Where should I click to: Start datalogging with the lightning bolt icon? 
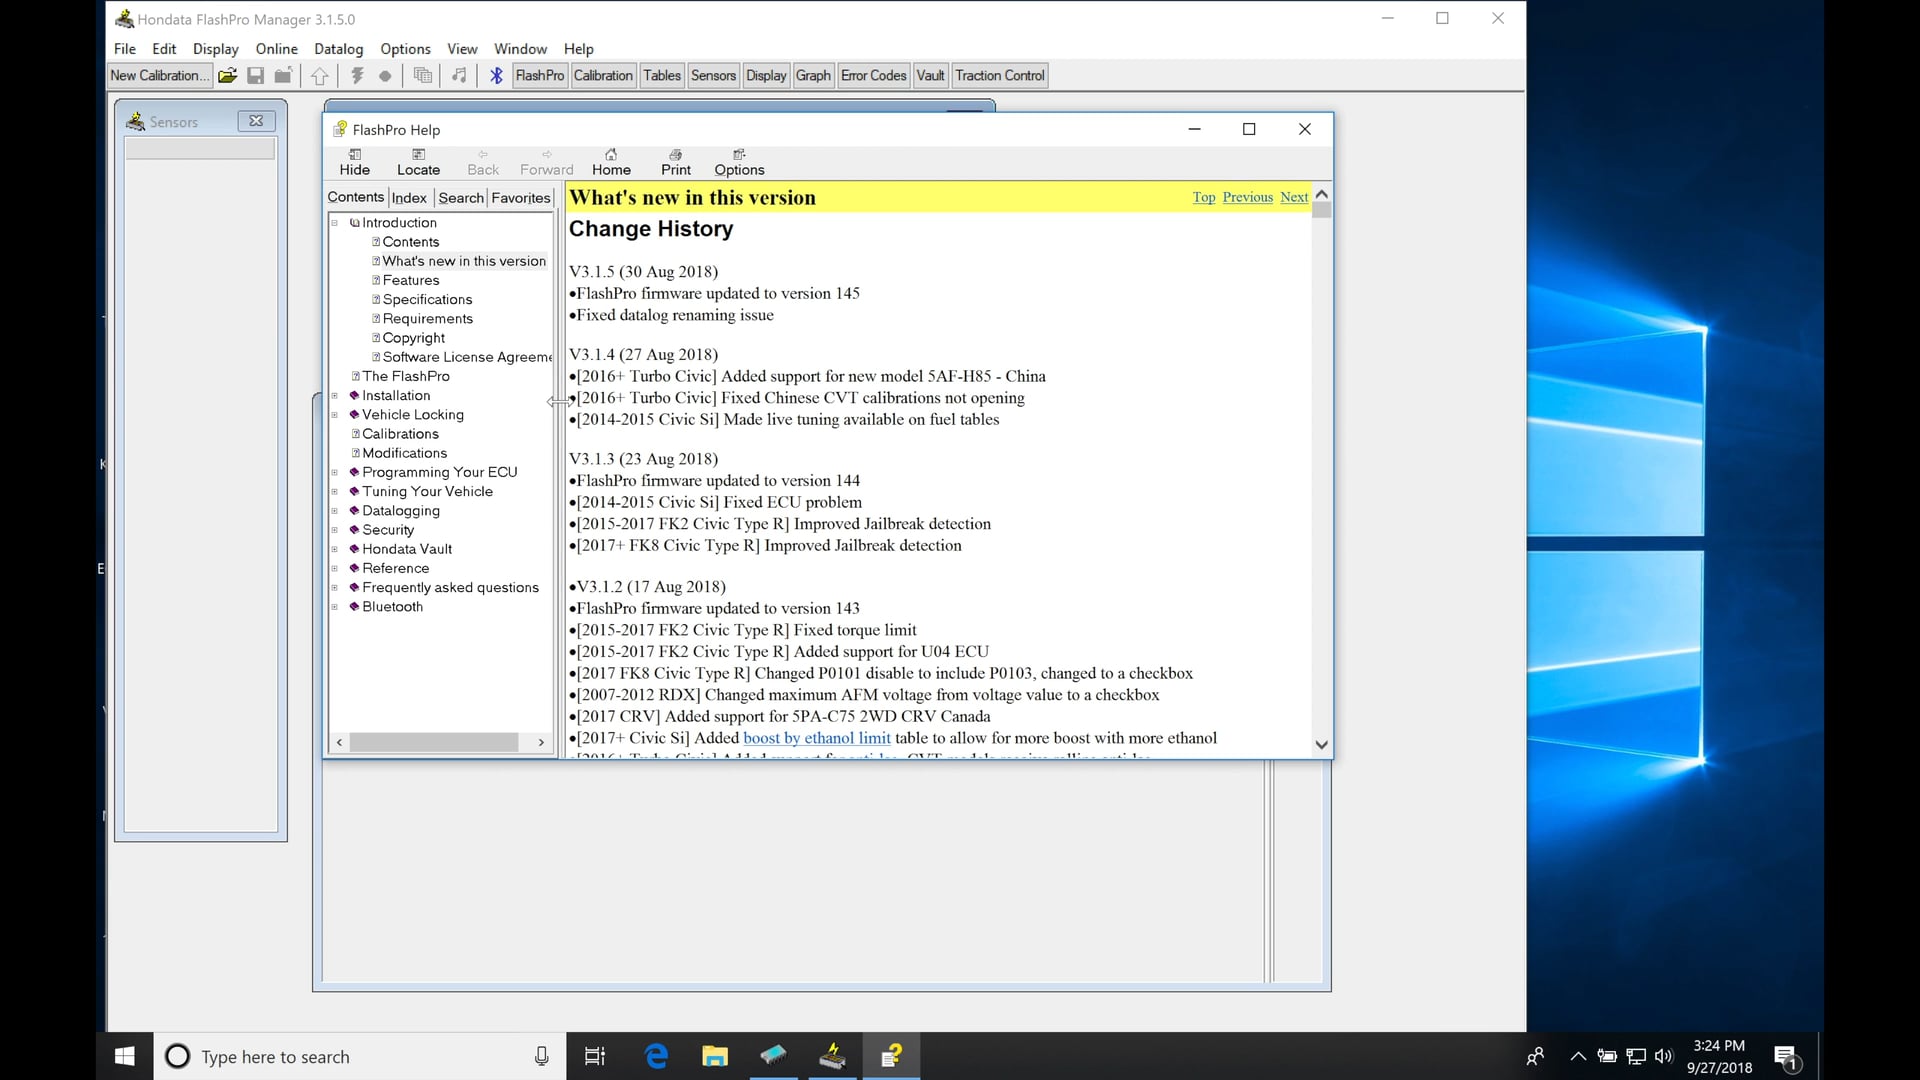[x=357, y=75]
